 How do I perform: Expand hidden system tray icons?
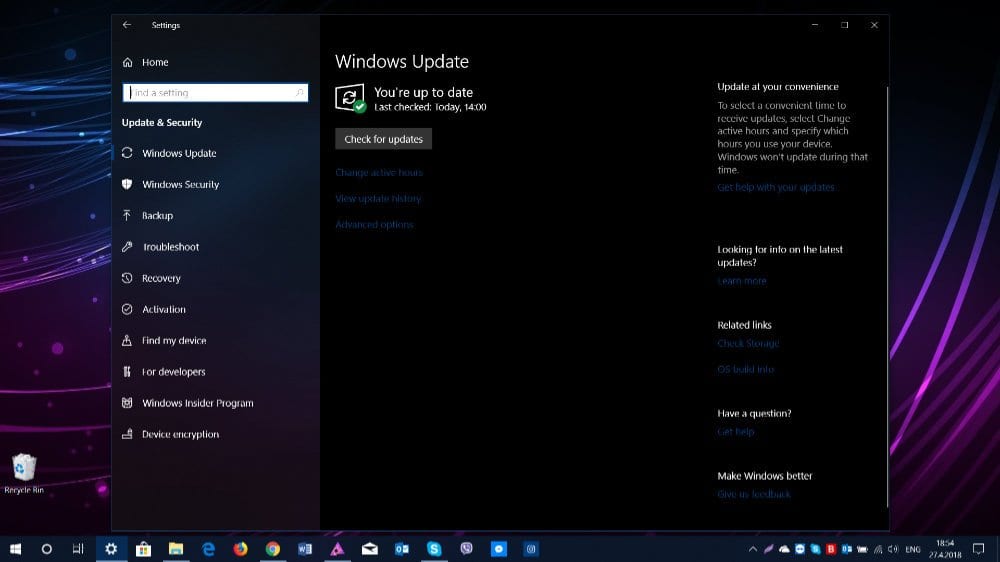753,549
